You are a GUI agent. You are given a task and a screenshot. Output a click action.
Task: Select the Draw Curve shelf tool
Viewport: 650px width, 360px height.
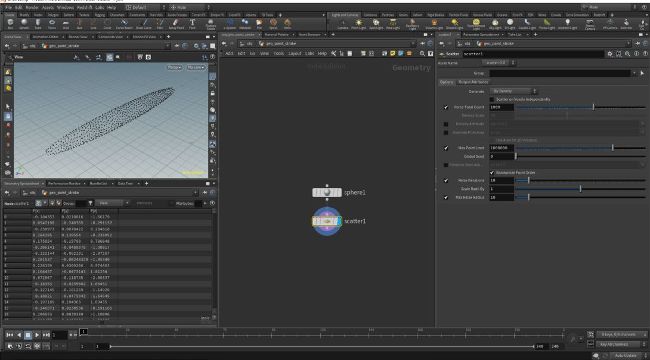144,24
